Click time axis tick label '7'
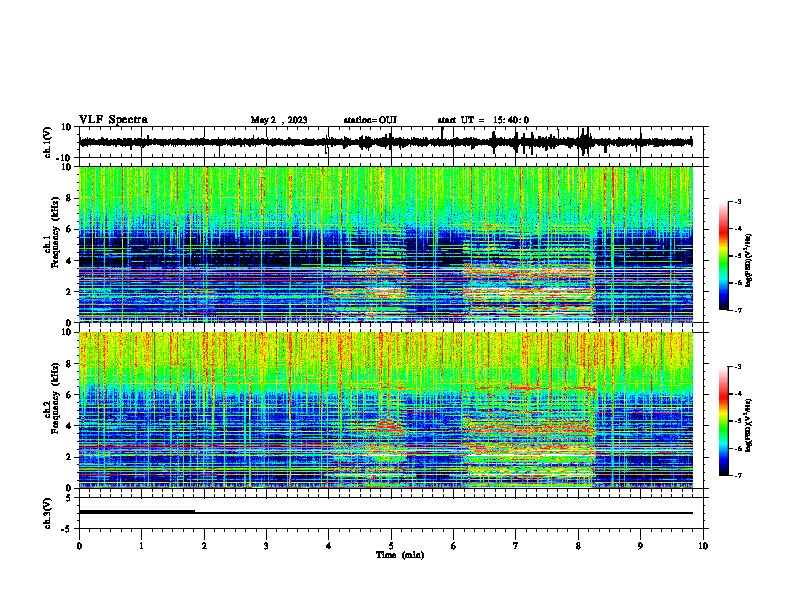Screen dimensions: 792x612 click(x=516, y=546)
